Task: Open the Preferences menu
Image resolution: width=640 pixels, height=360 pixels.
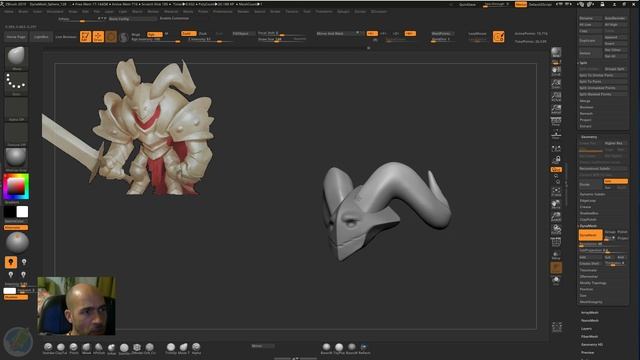Action: (x=222, y=12)
